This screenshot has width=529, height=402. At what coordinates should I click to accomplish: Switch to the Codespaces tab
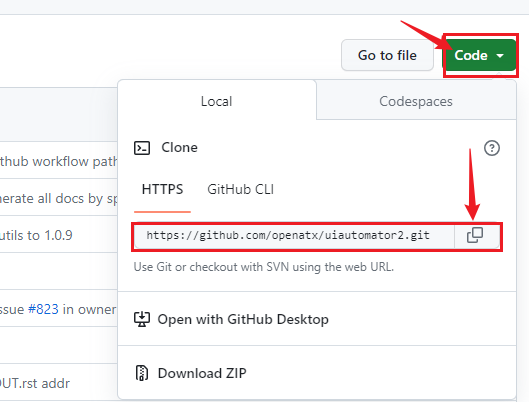click(x=416, y=101)
